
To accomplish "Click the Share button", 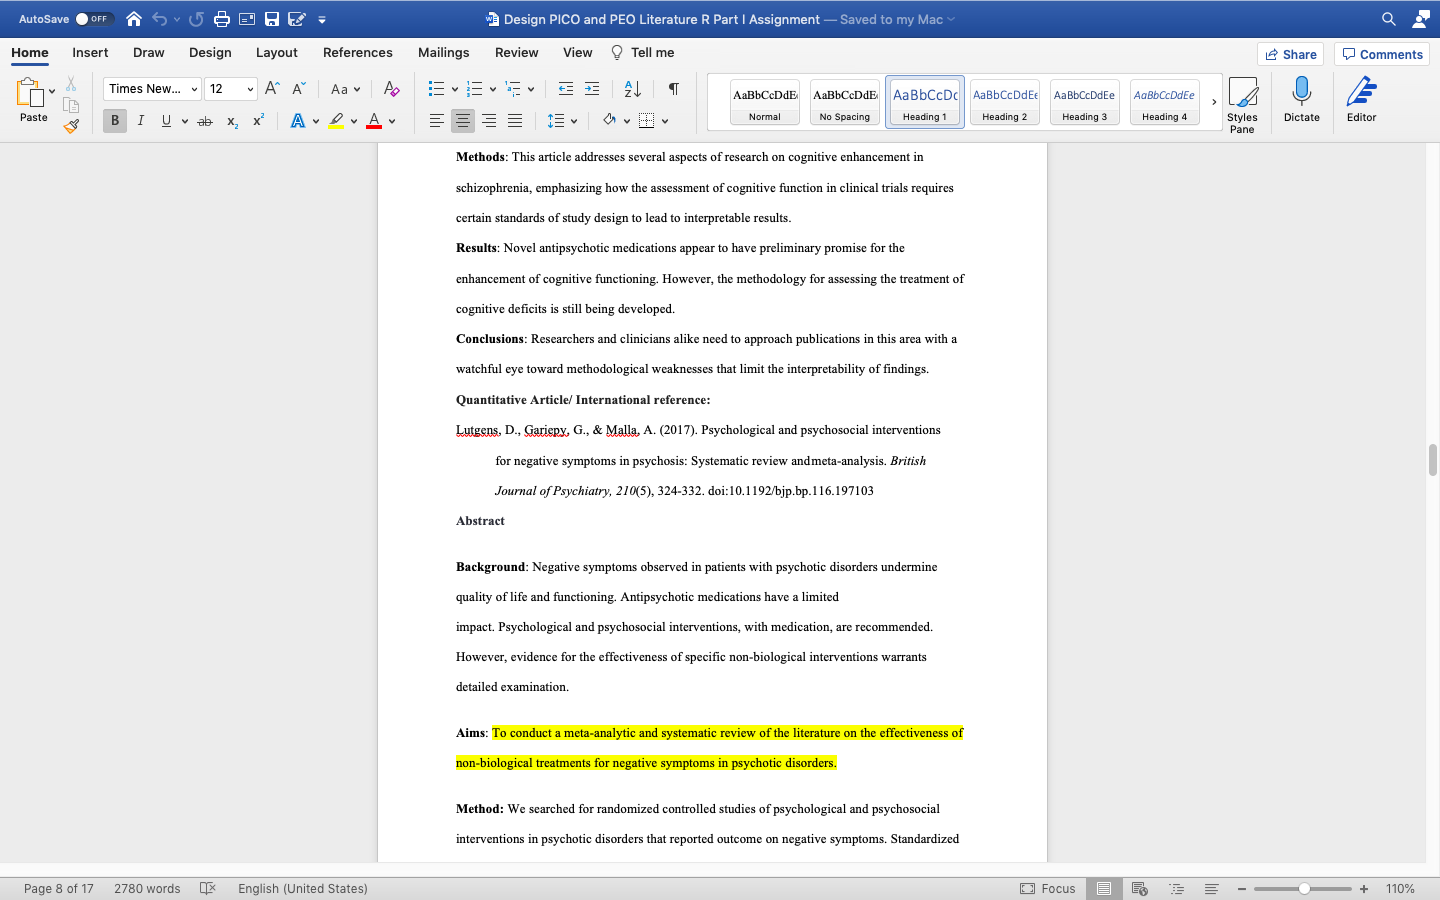I will click(x=1290, y=54).
